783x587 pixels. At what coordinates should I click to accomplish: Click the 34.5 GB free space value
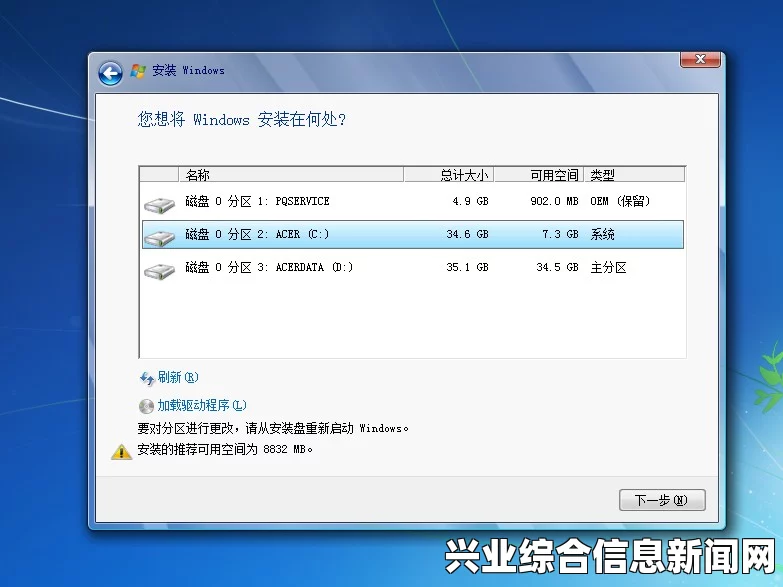click(x=557, y=267)
